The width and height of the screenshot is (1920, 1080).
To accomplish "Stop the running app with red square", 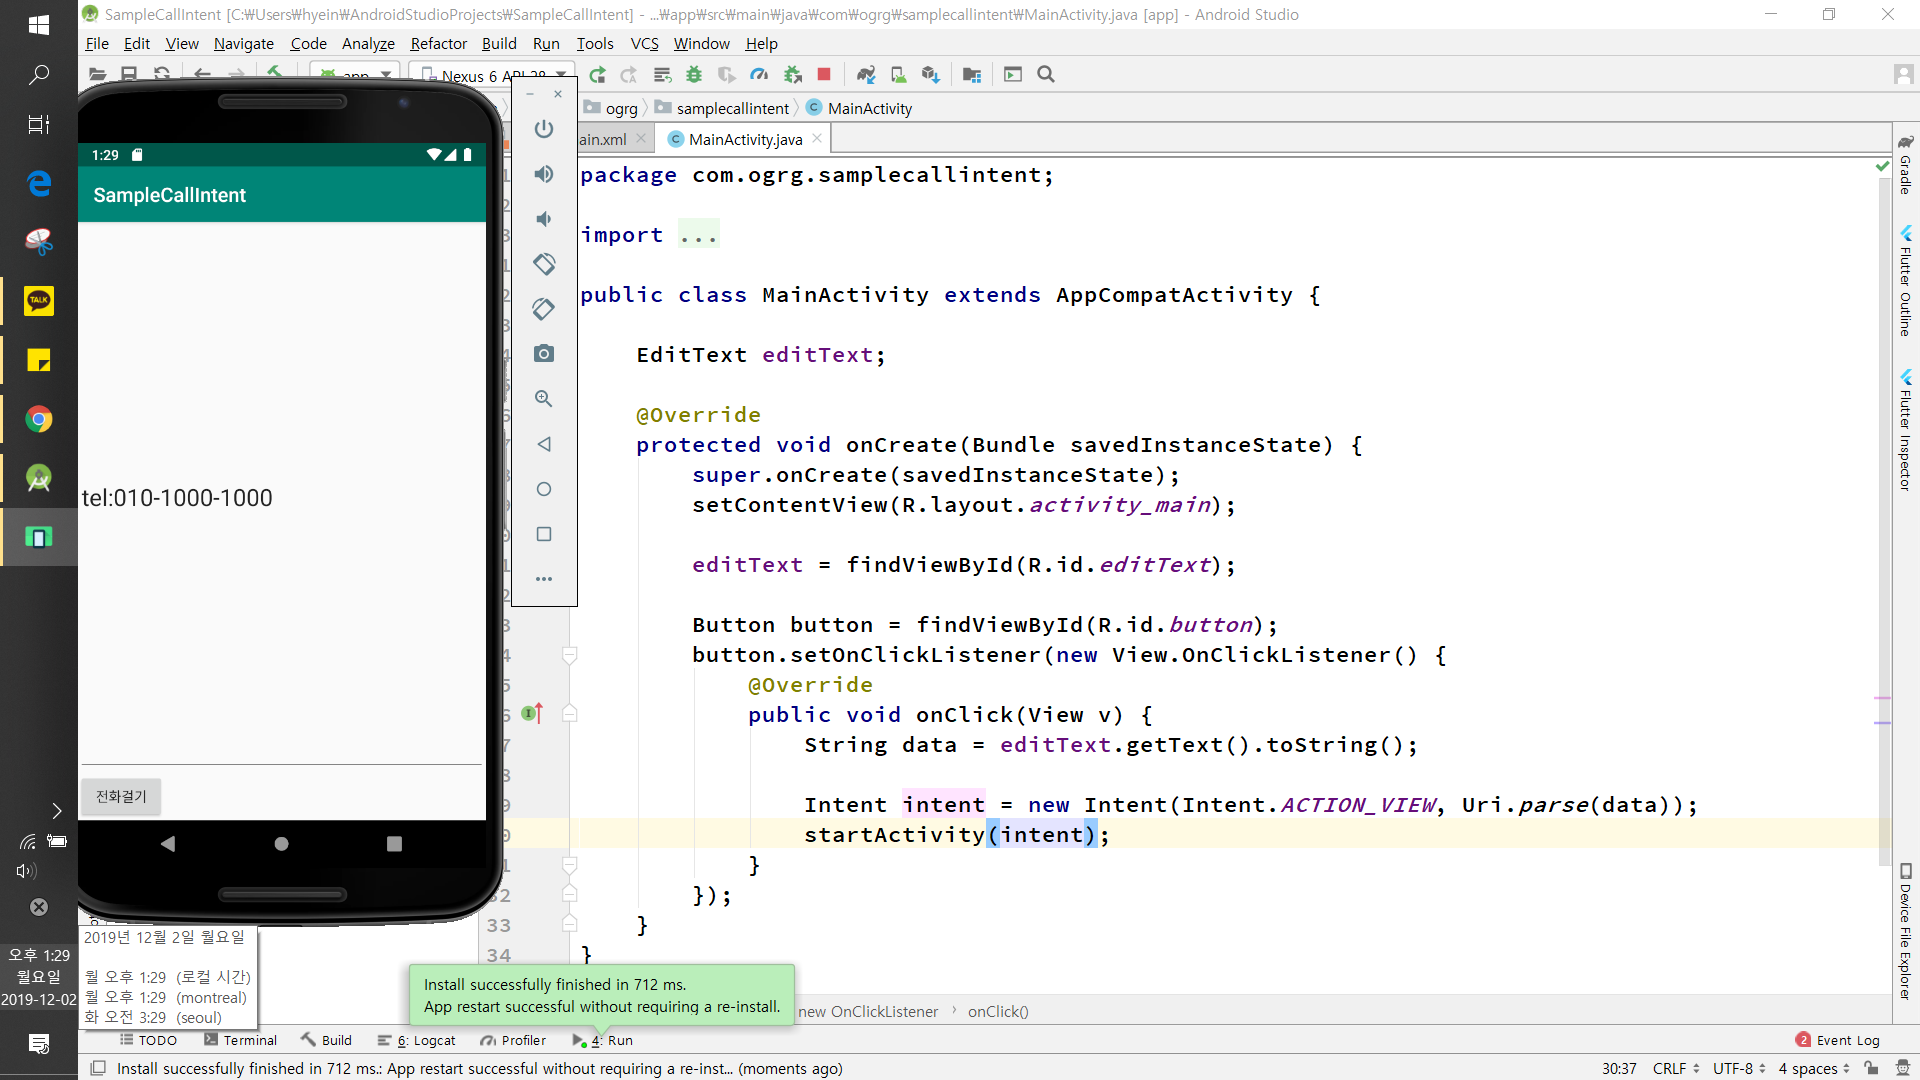I will coord(824,75).
